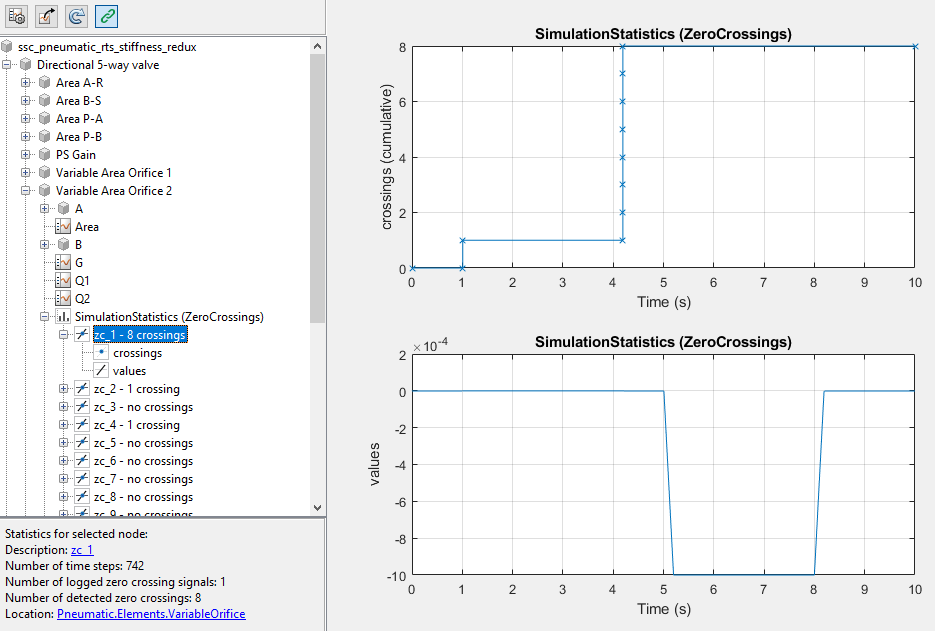Expand the zc_5 - no crossings node
Screen dimensions: 935x631
point(64,443)
